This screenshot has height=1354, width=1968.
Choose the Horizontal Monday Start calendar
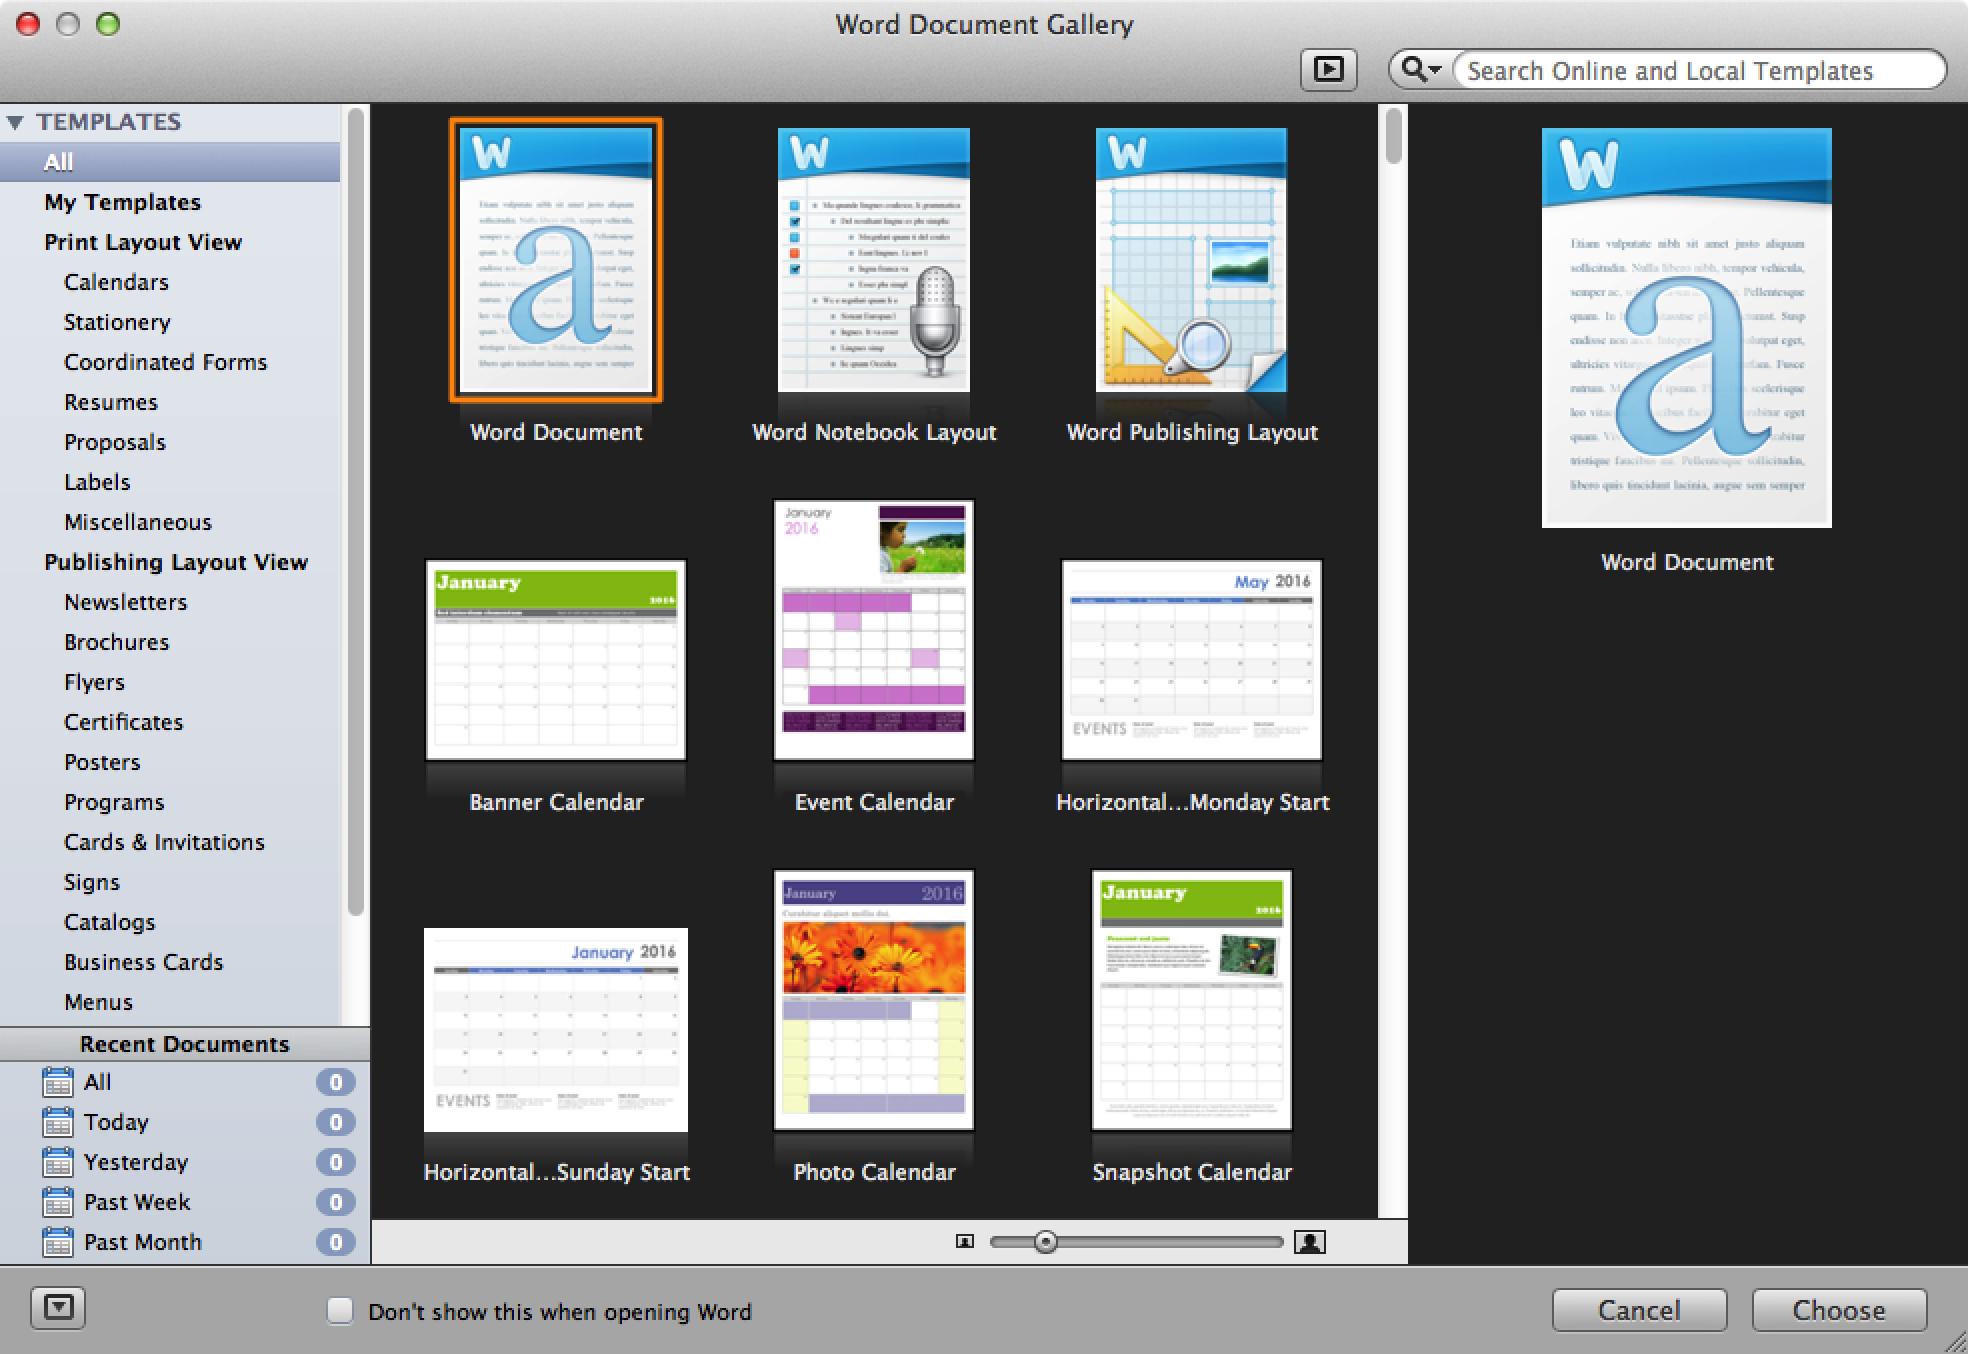[1191, 660]
